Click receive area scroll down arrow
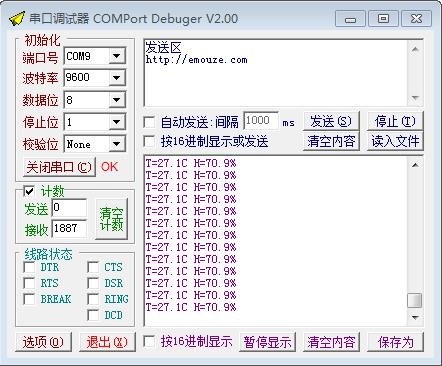The height and width of the screenshot is (366, 442). 415,317
